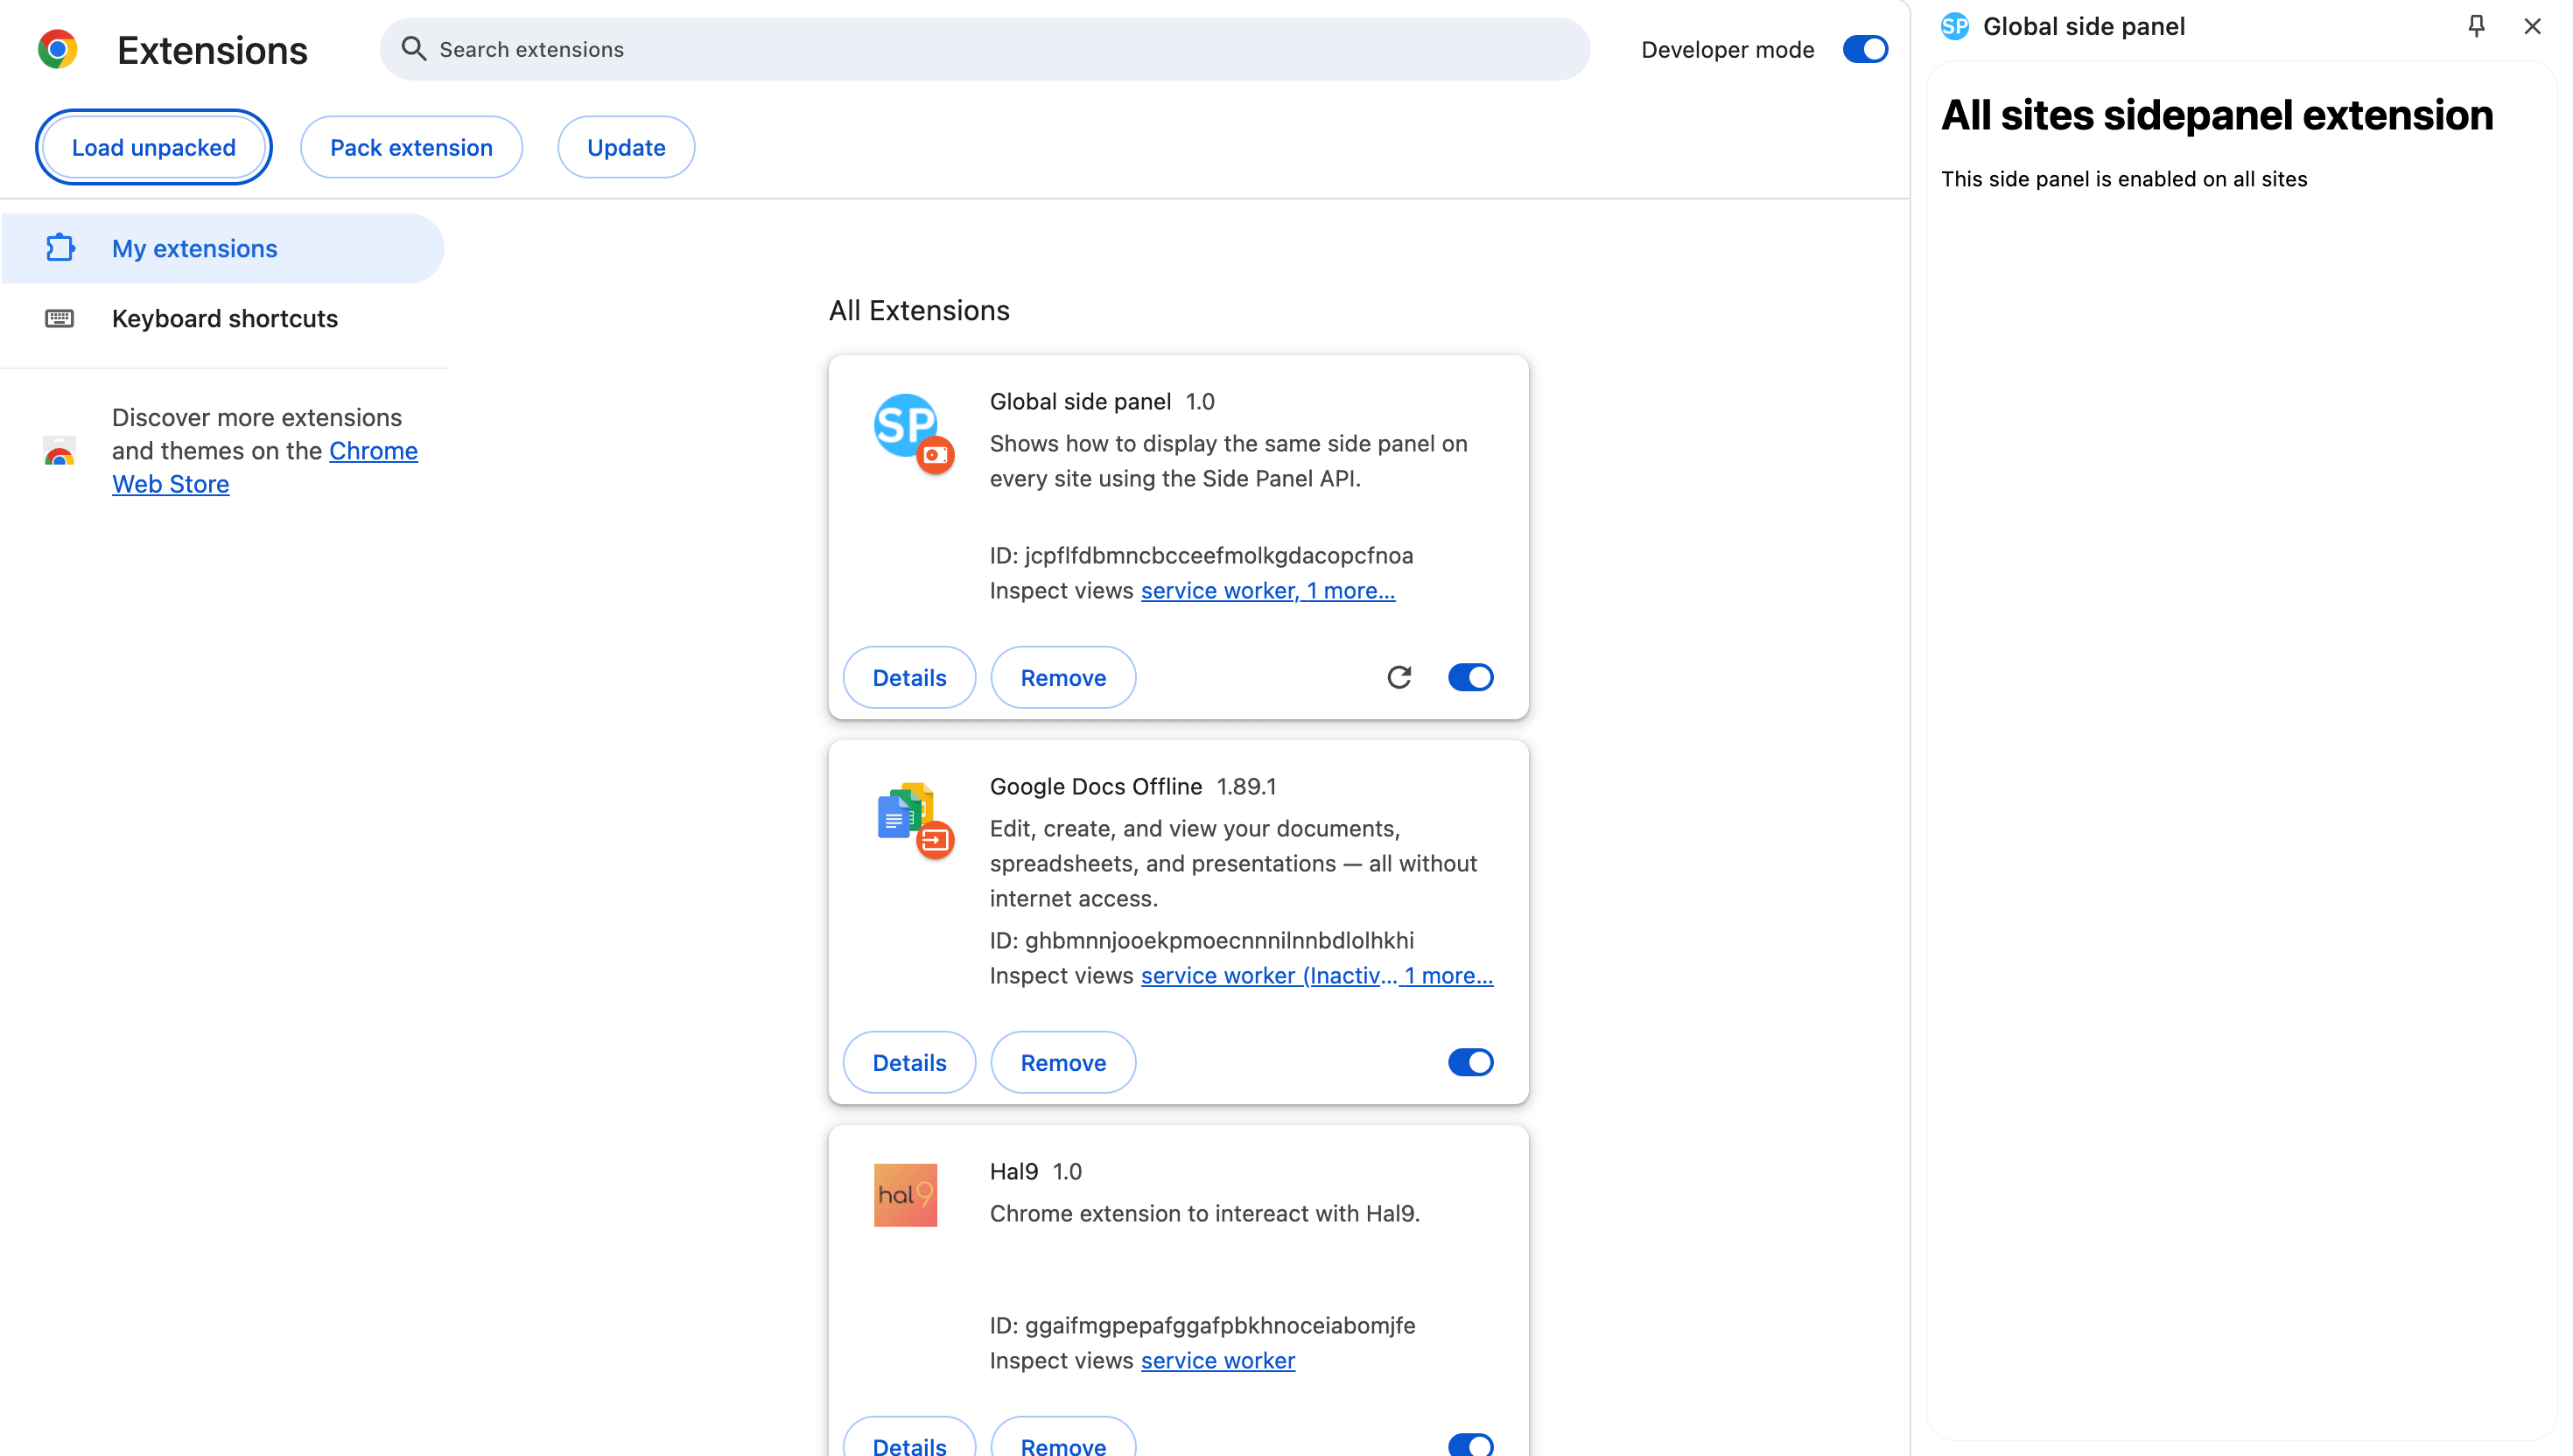
Task: Pin the Global side panel
Action: tap(2475, 26)
